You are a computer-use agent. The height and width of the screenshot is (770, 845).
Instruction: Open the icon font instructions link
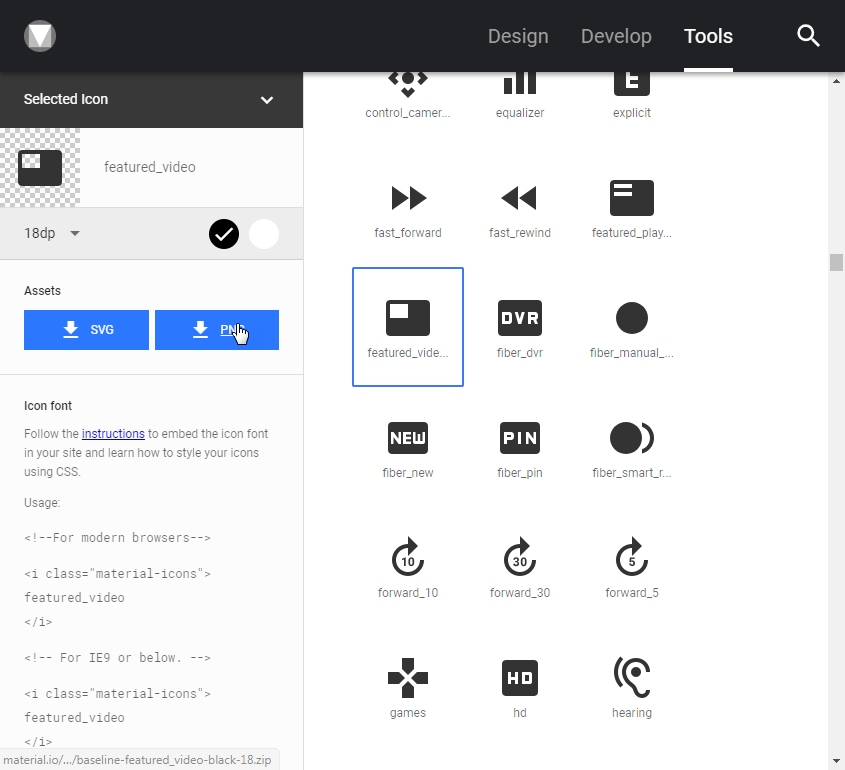pyautogui.click(x=113, y=433)
